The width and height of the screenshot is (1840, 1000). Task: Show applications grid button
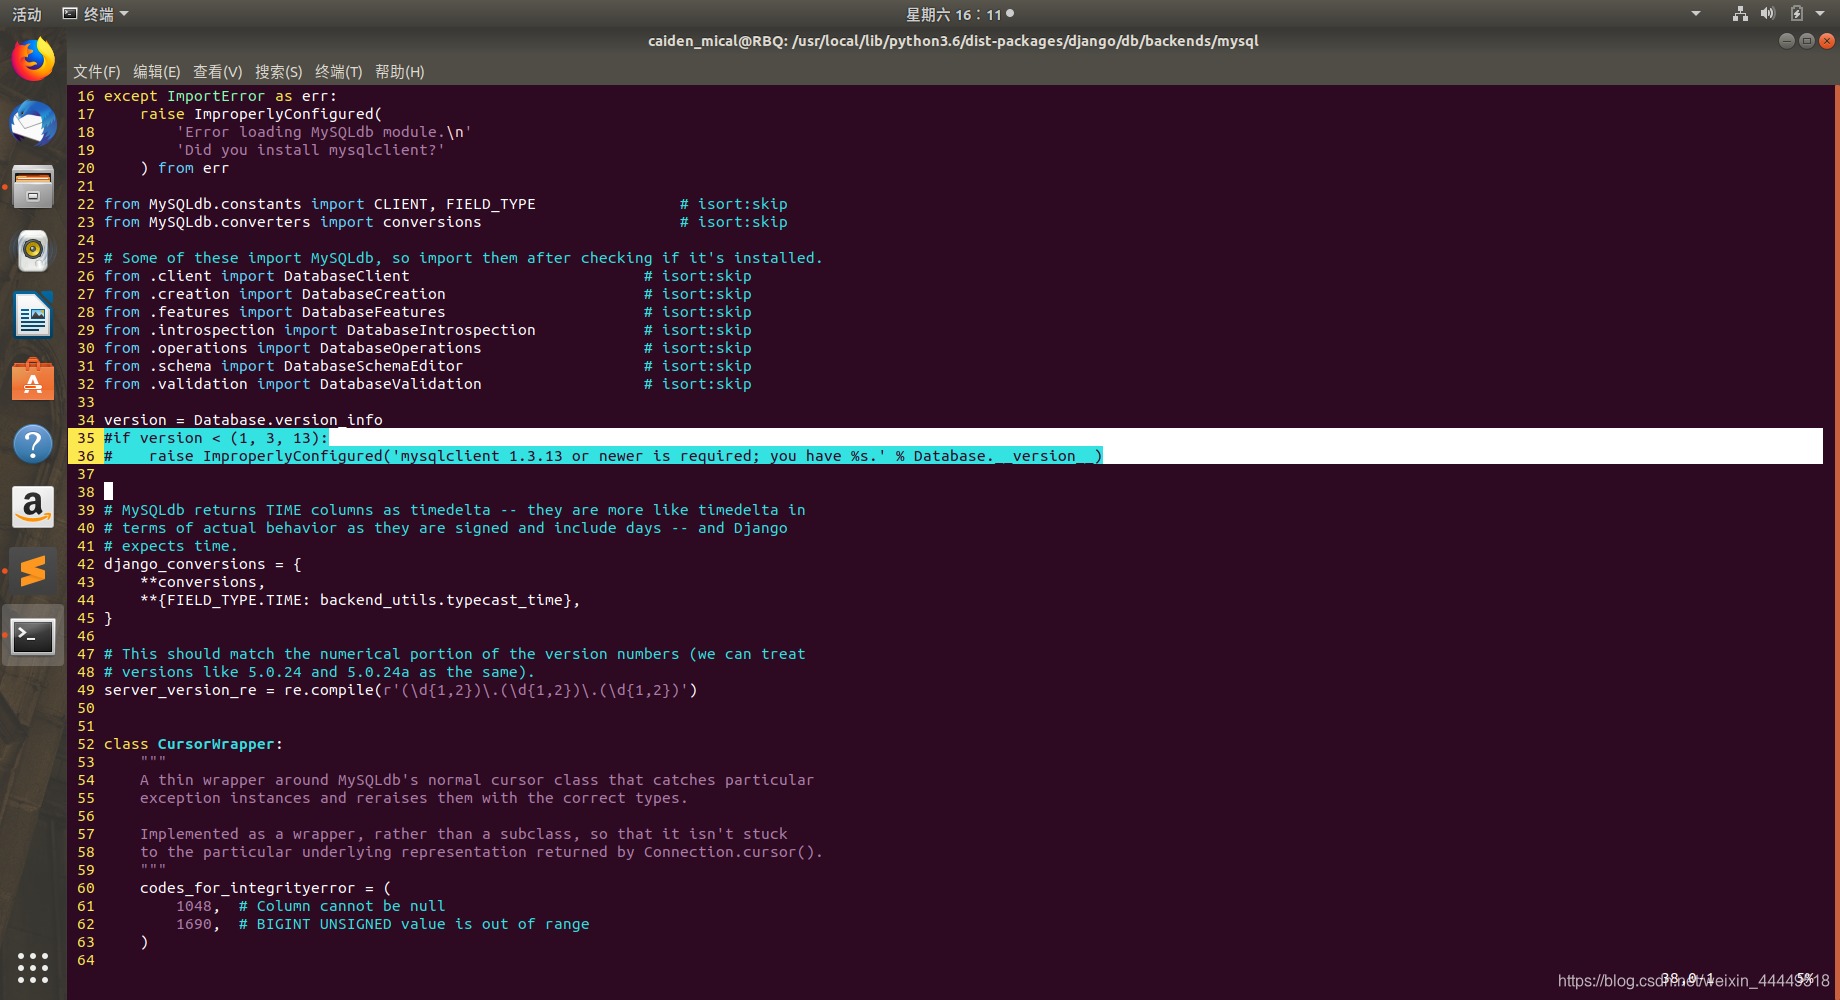(33, 967)
